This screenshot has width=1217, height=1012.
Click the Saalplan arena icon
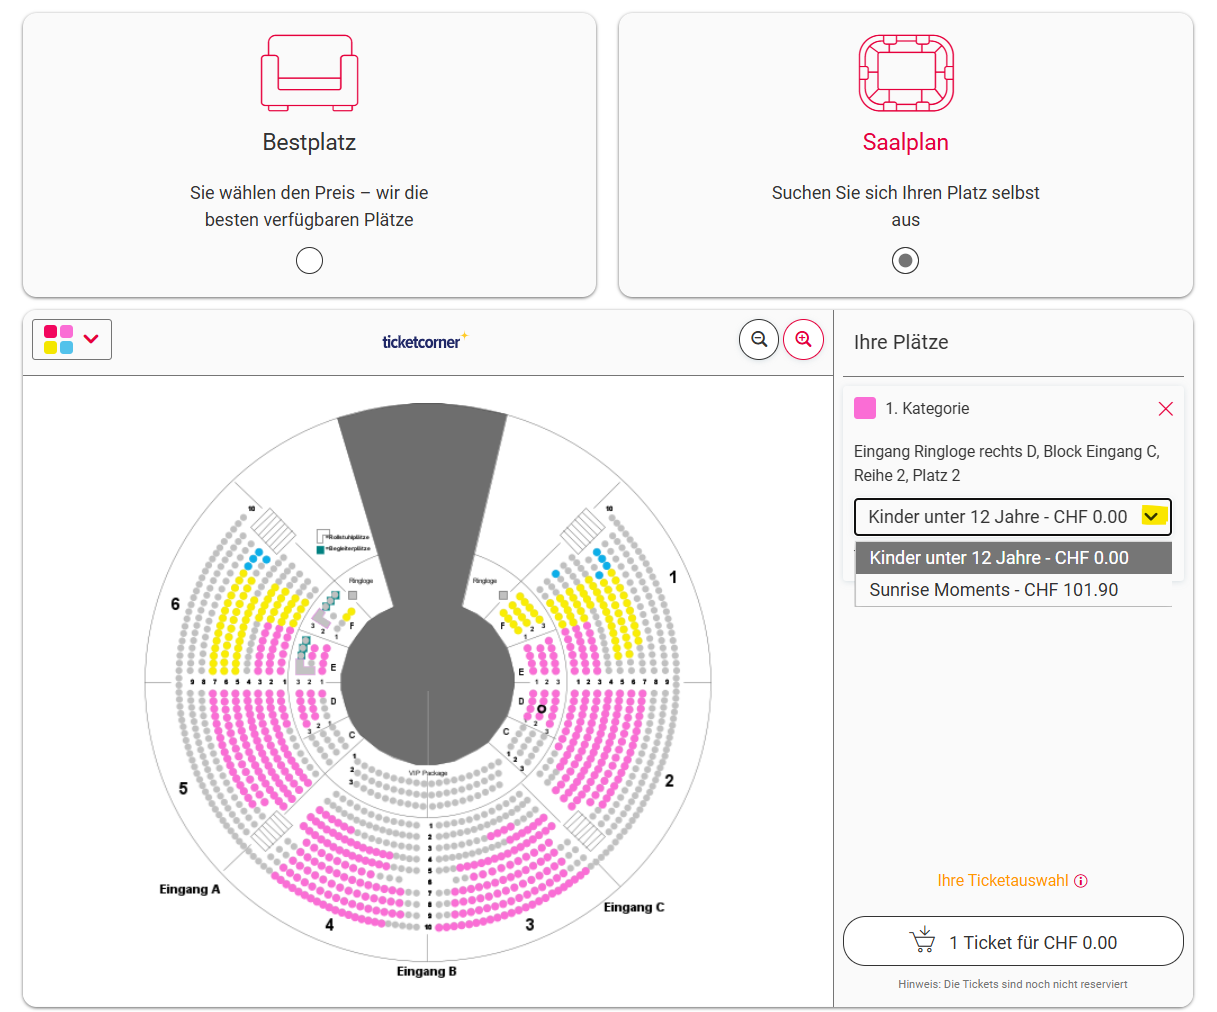[x=906, y=73]
